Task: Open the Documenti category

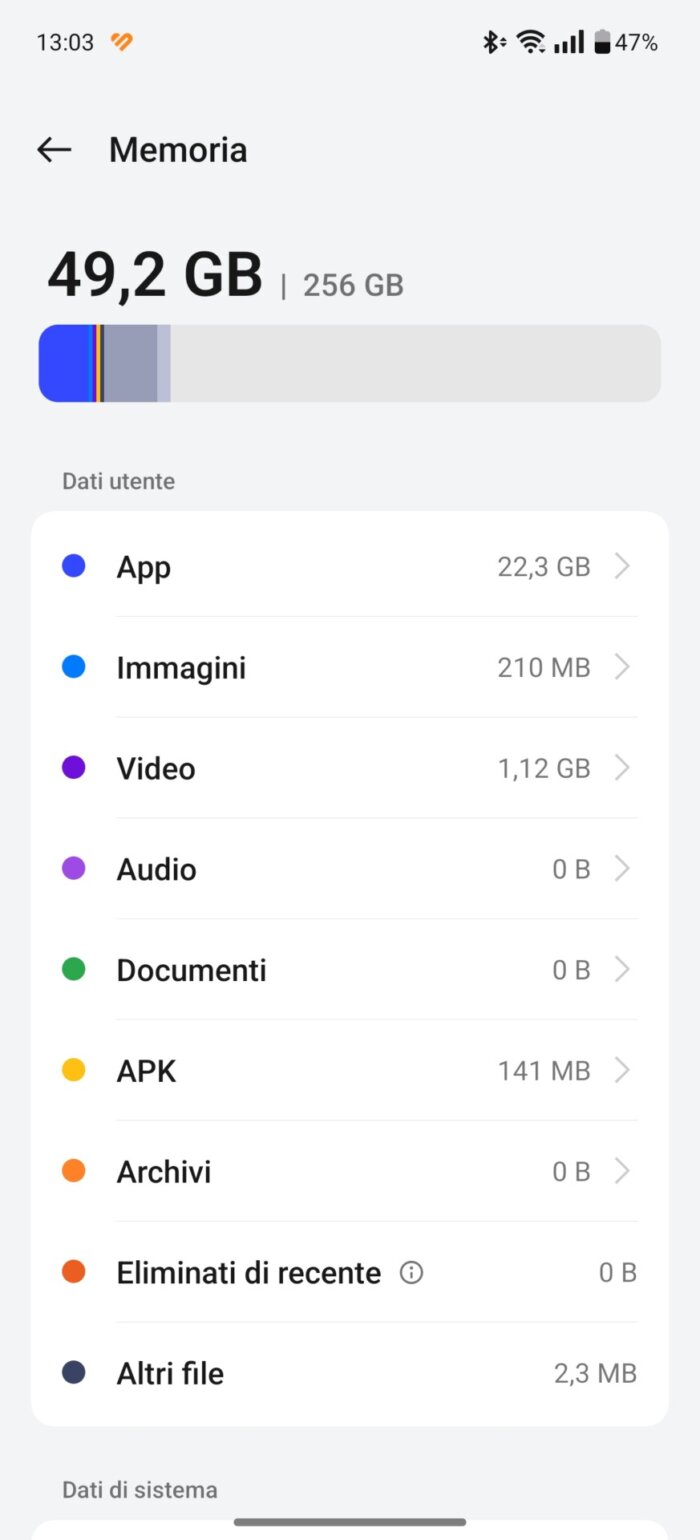Action: click(x=350, y=970)
